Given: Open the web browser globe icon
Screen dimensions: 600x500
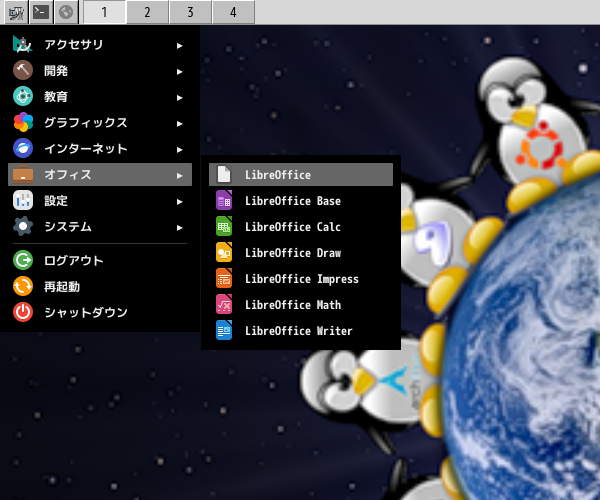Looking at the screenshot, I should [66, 12].
